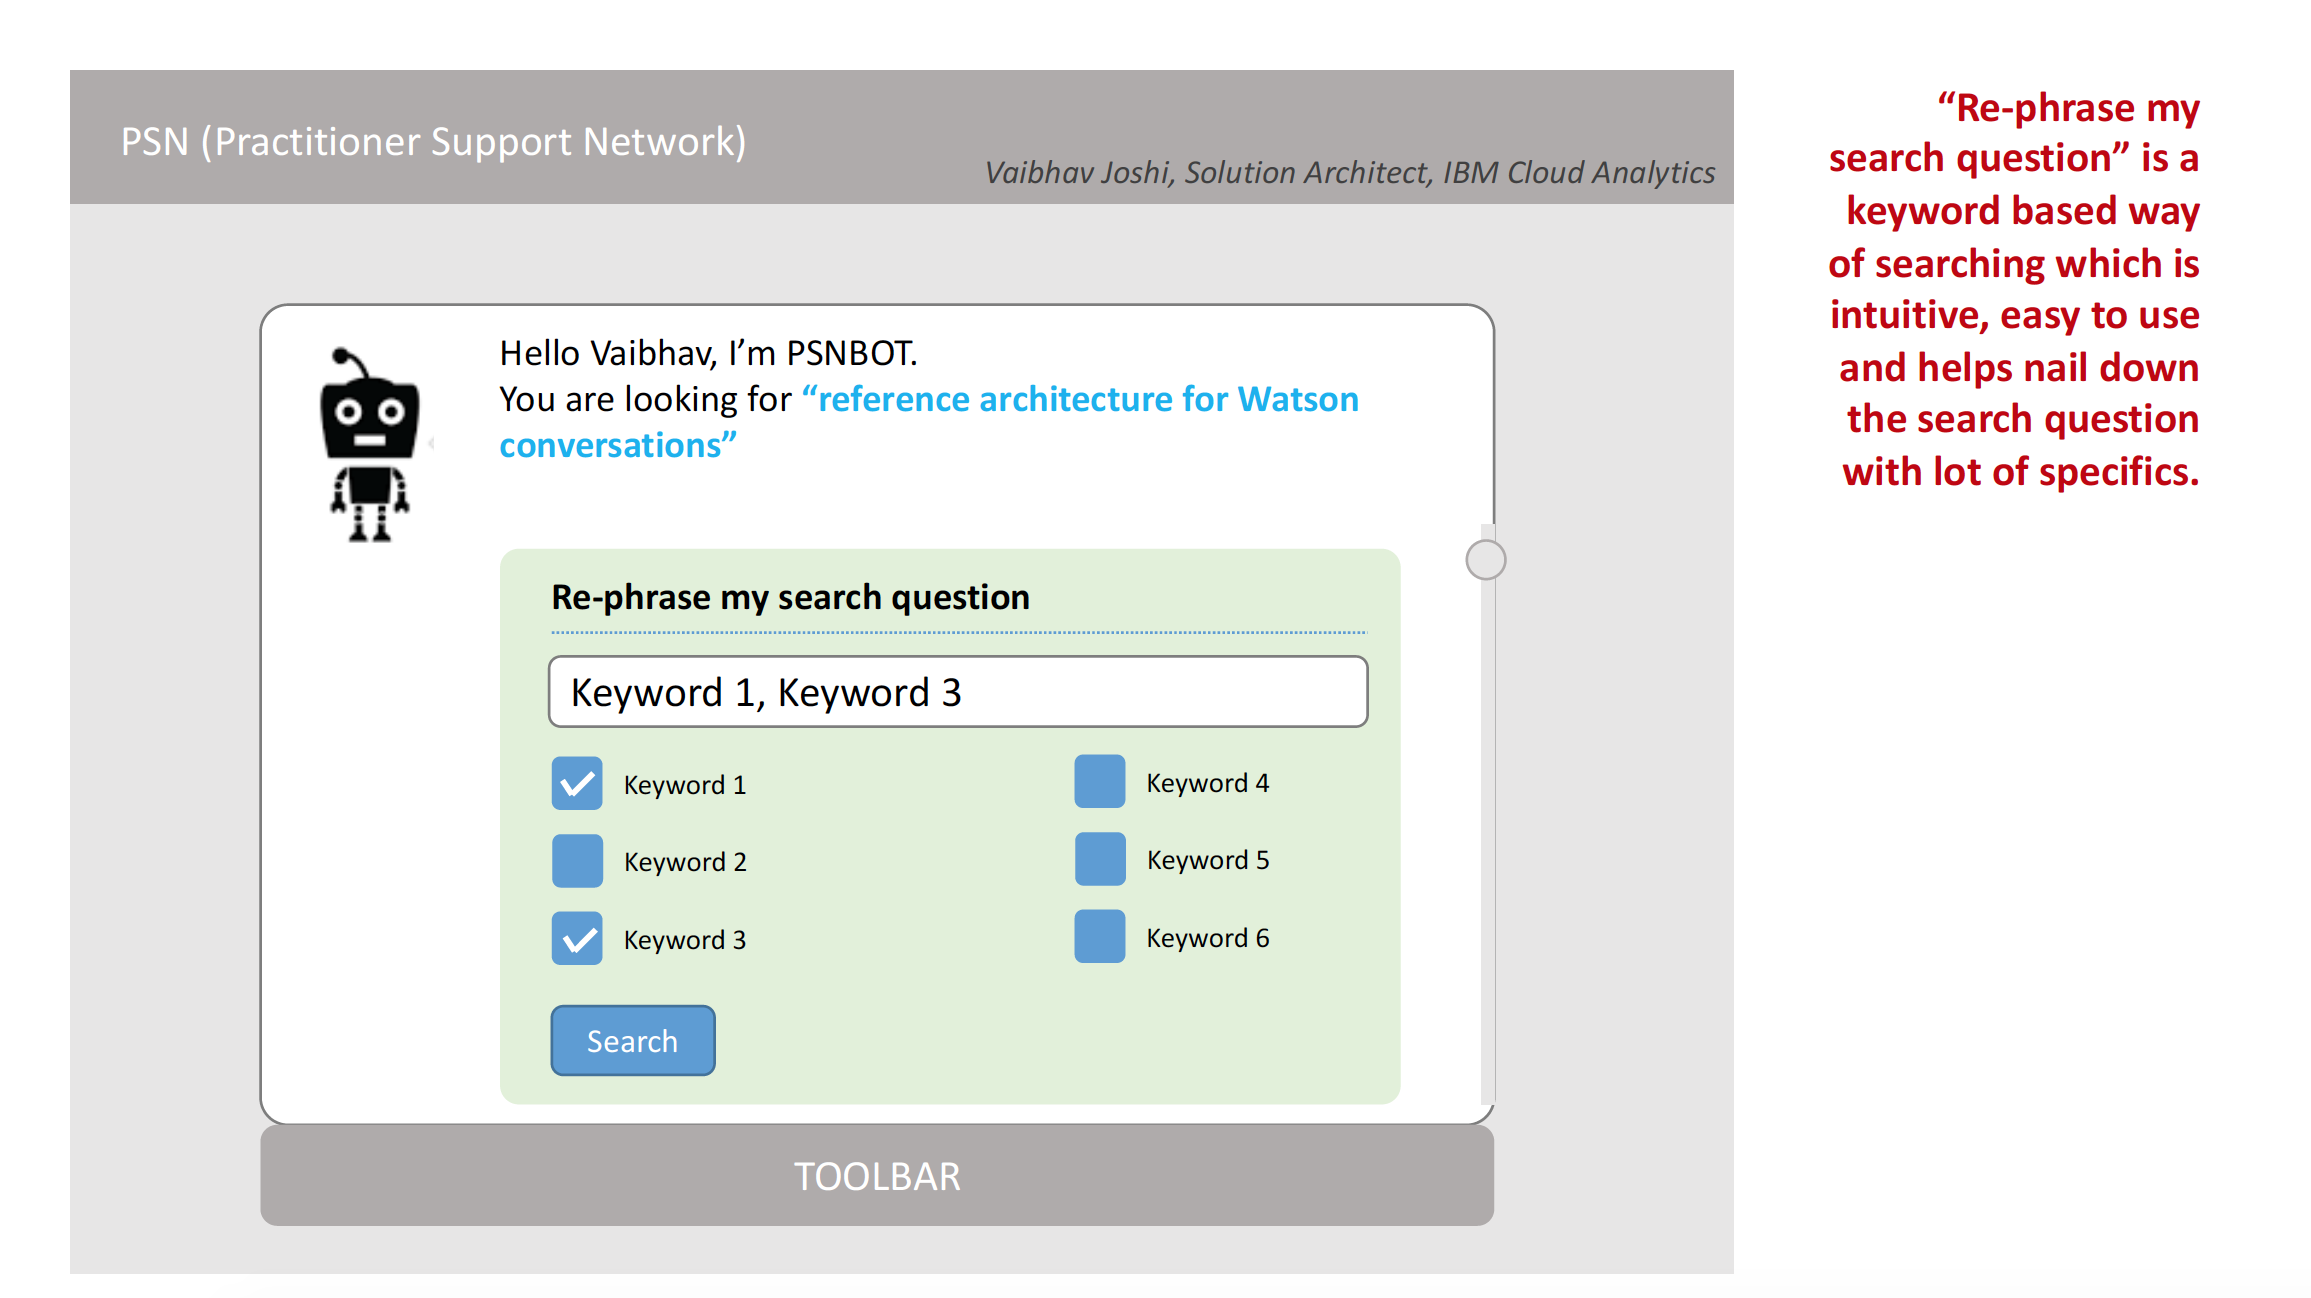Viewport: 2311px width, 1298px height.
Task: Check the Keyword 6 checkbox
Action: 1099,936
